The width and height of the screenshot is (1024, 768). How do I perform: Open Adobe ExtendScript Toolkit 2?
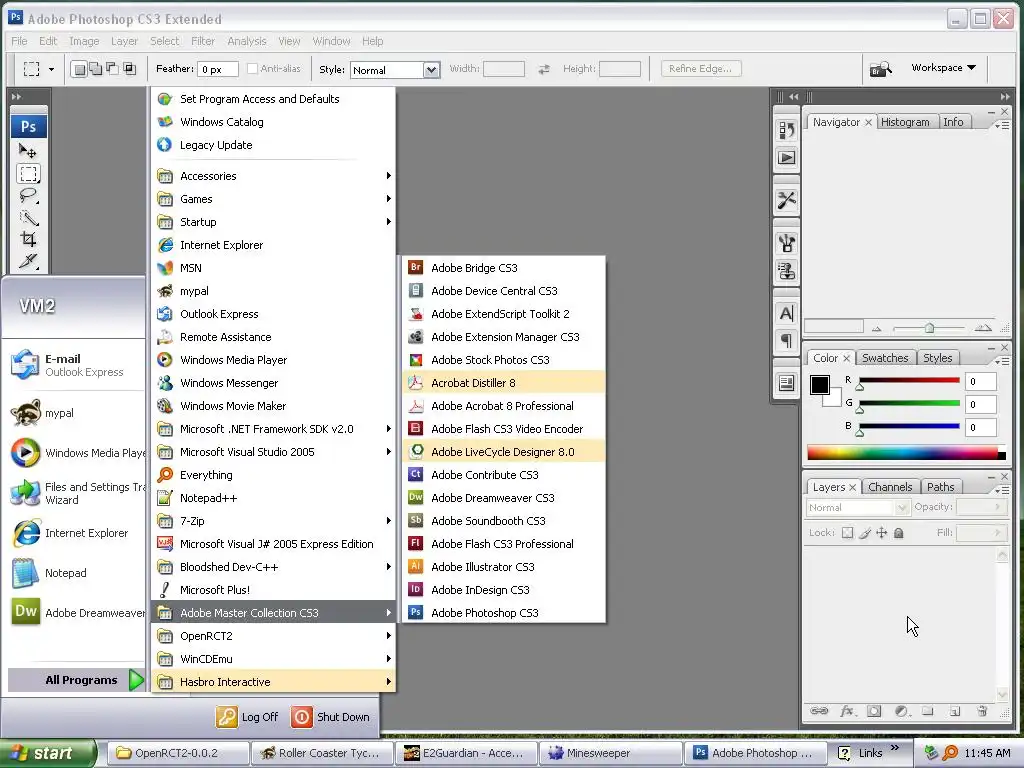point(504,314)
